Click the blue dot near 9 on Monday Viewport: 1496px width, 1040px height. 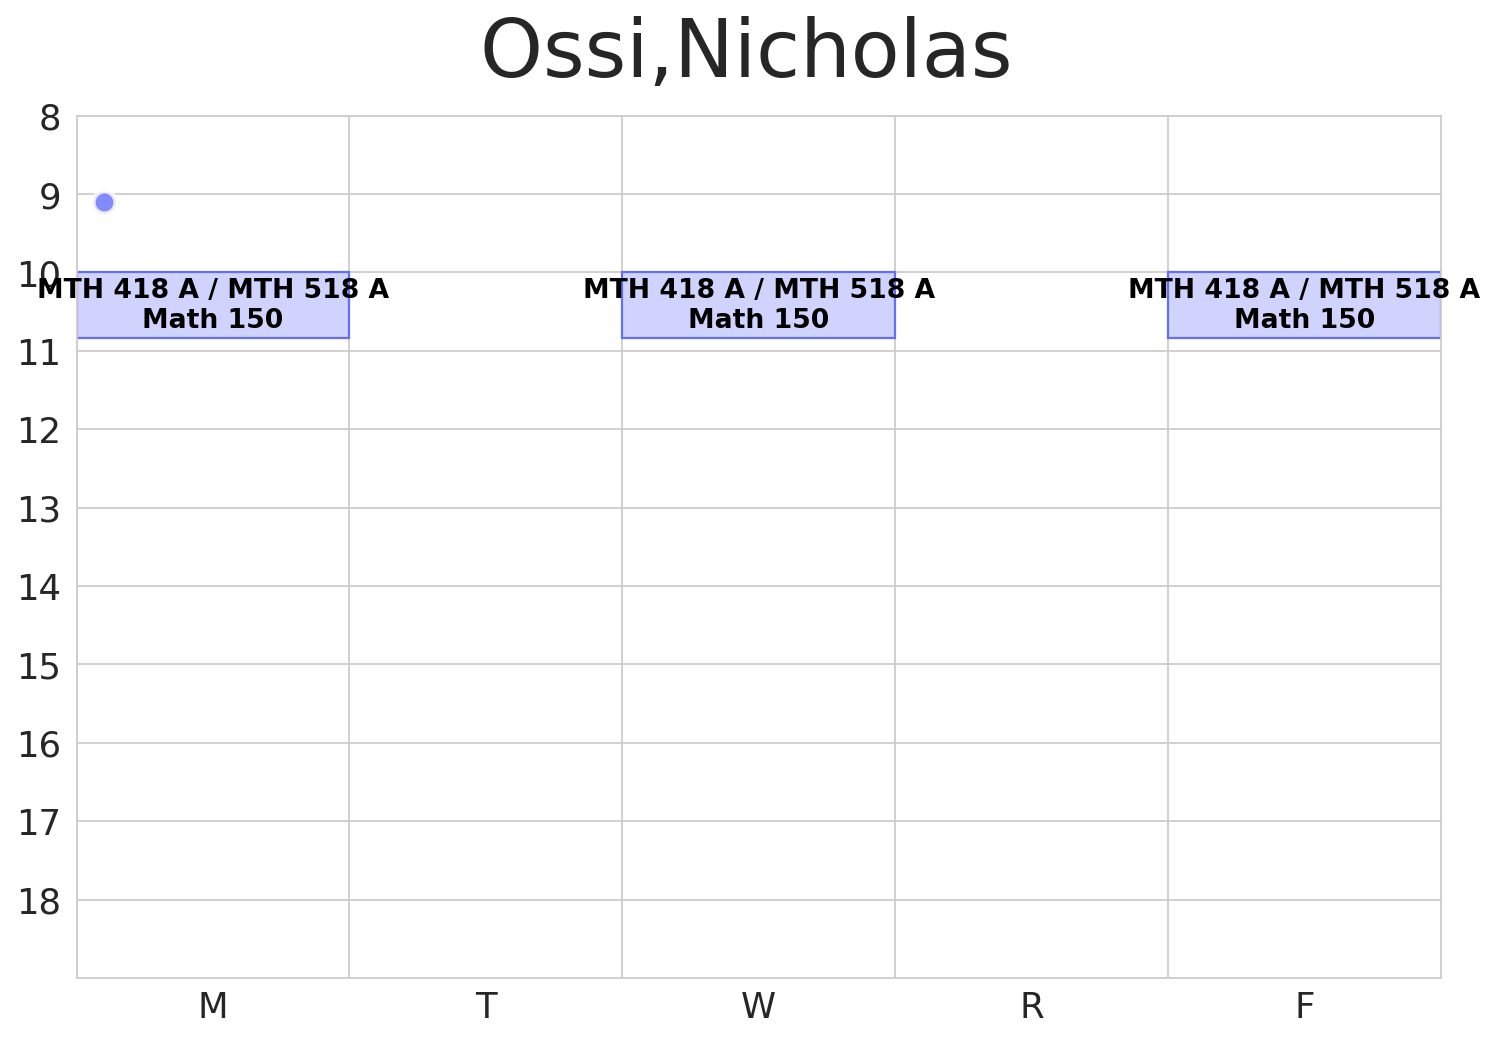pos(104,202)
